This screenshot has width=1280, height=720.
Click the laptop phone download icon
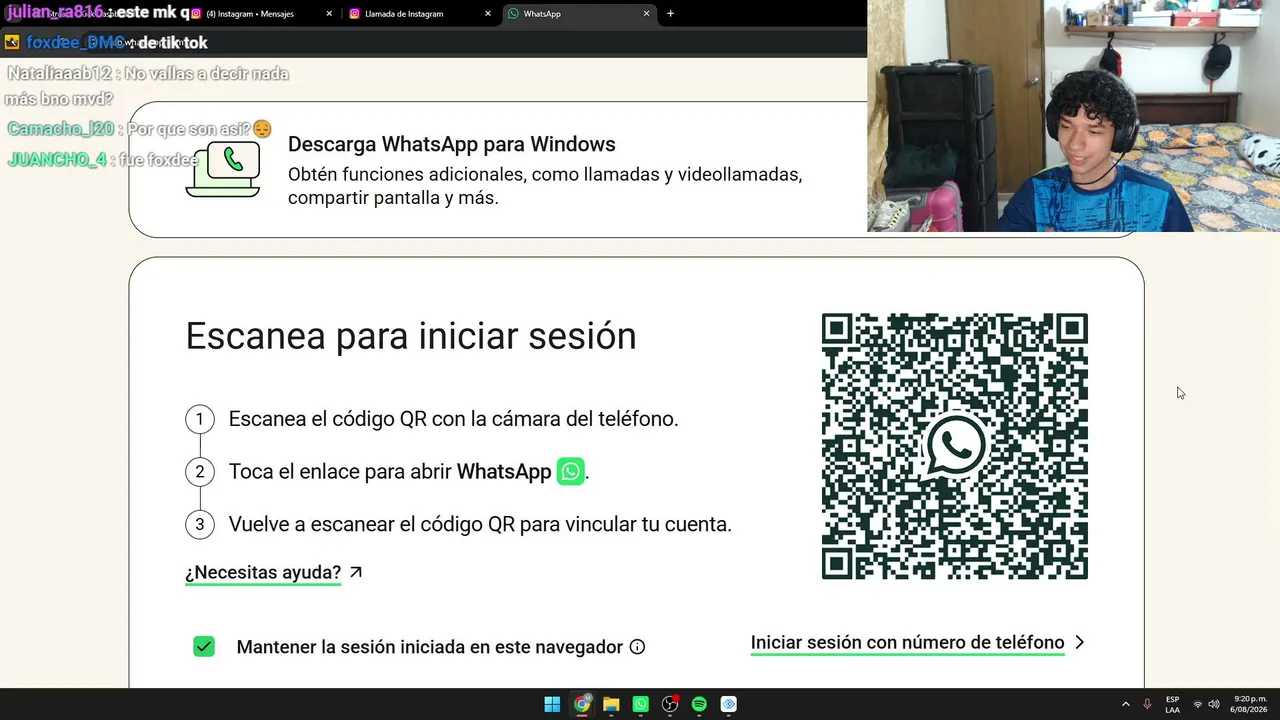pyautogui.click(x=223, y=169)
